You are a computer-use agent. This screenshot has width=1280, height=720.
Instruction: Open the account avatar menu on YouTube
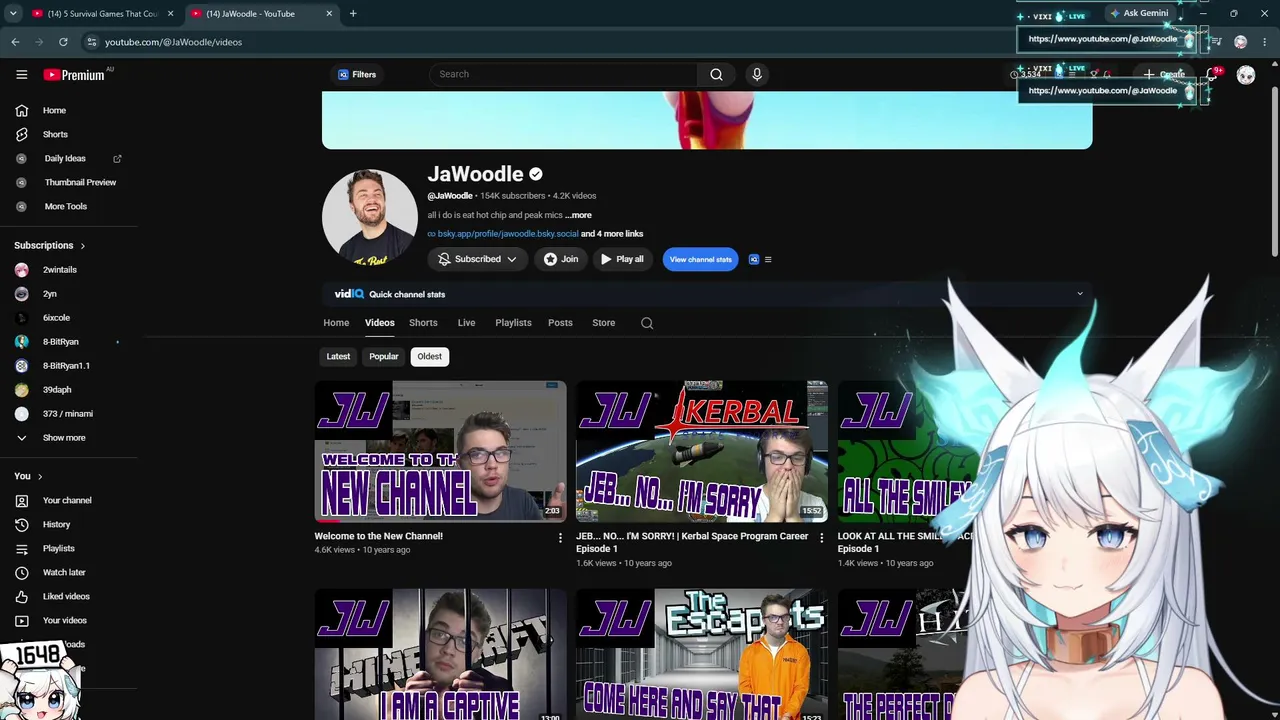pyautogui.click(x=1246, y=75)
